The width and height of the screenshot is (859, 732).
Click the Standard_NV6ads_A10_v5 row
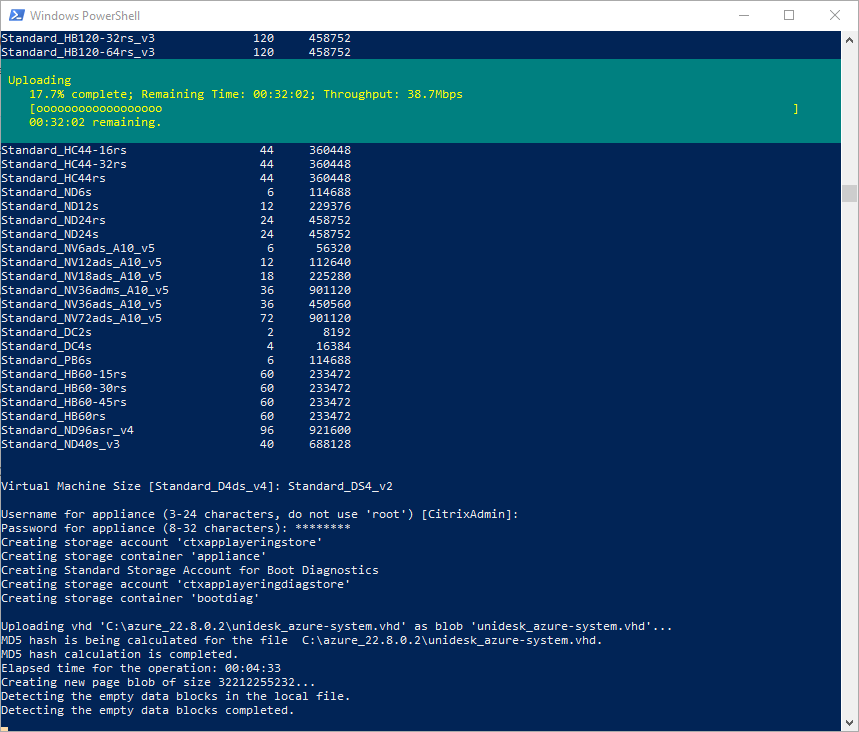pyautogui.click(x=176, y=248)
